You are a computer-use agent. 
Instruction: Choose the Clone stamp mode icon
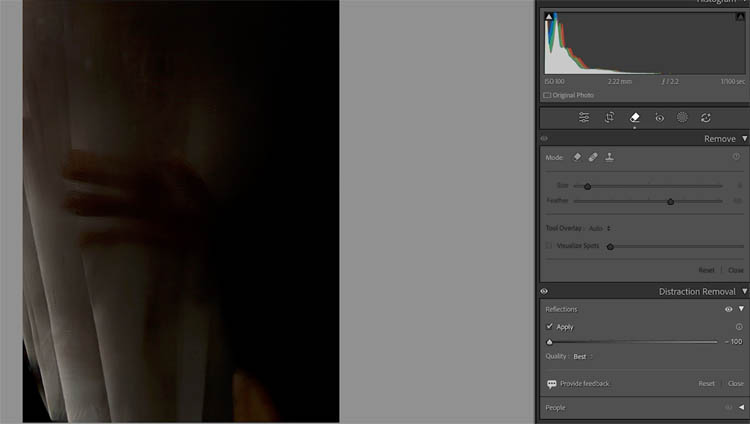(609, 157)
